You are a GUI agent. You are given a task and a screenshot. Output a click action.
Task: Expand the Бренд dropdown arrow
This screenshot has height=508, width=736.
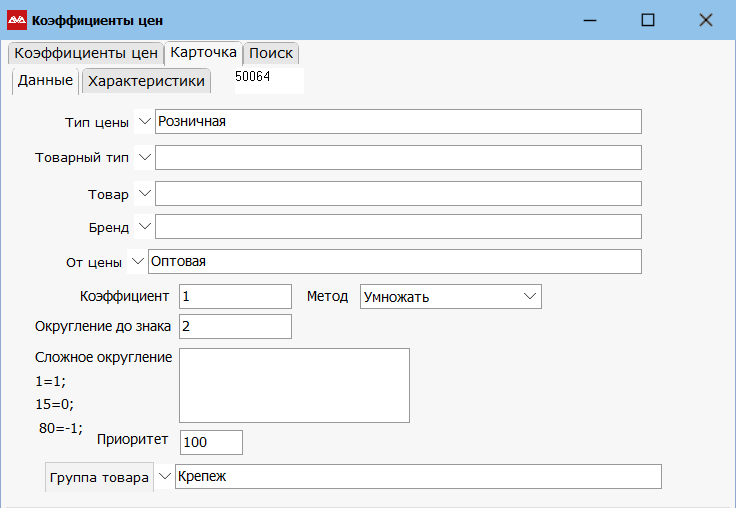pos(143,227)
